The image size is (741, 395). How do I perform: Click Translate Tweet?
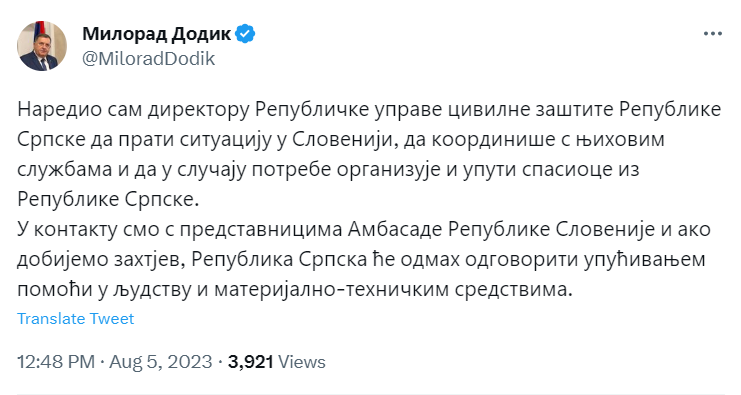pos(76,318)
